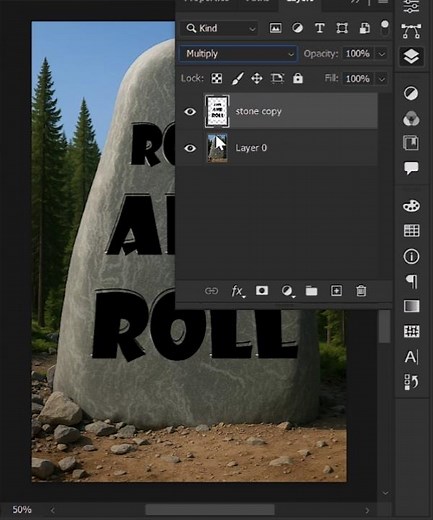Add a layer mask
The width and height of the screenshot is (433, 520).
click(262, 291)
